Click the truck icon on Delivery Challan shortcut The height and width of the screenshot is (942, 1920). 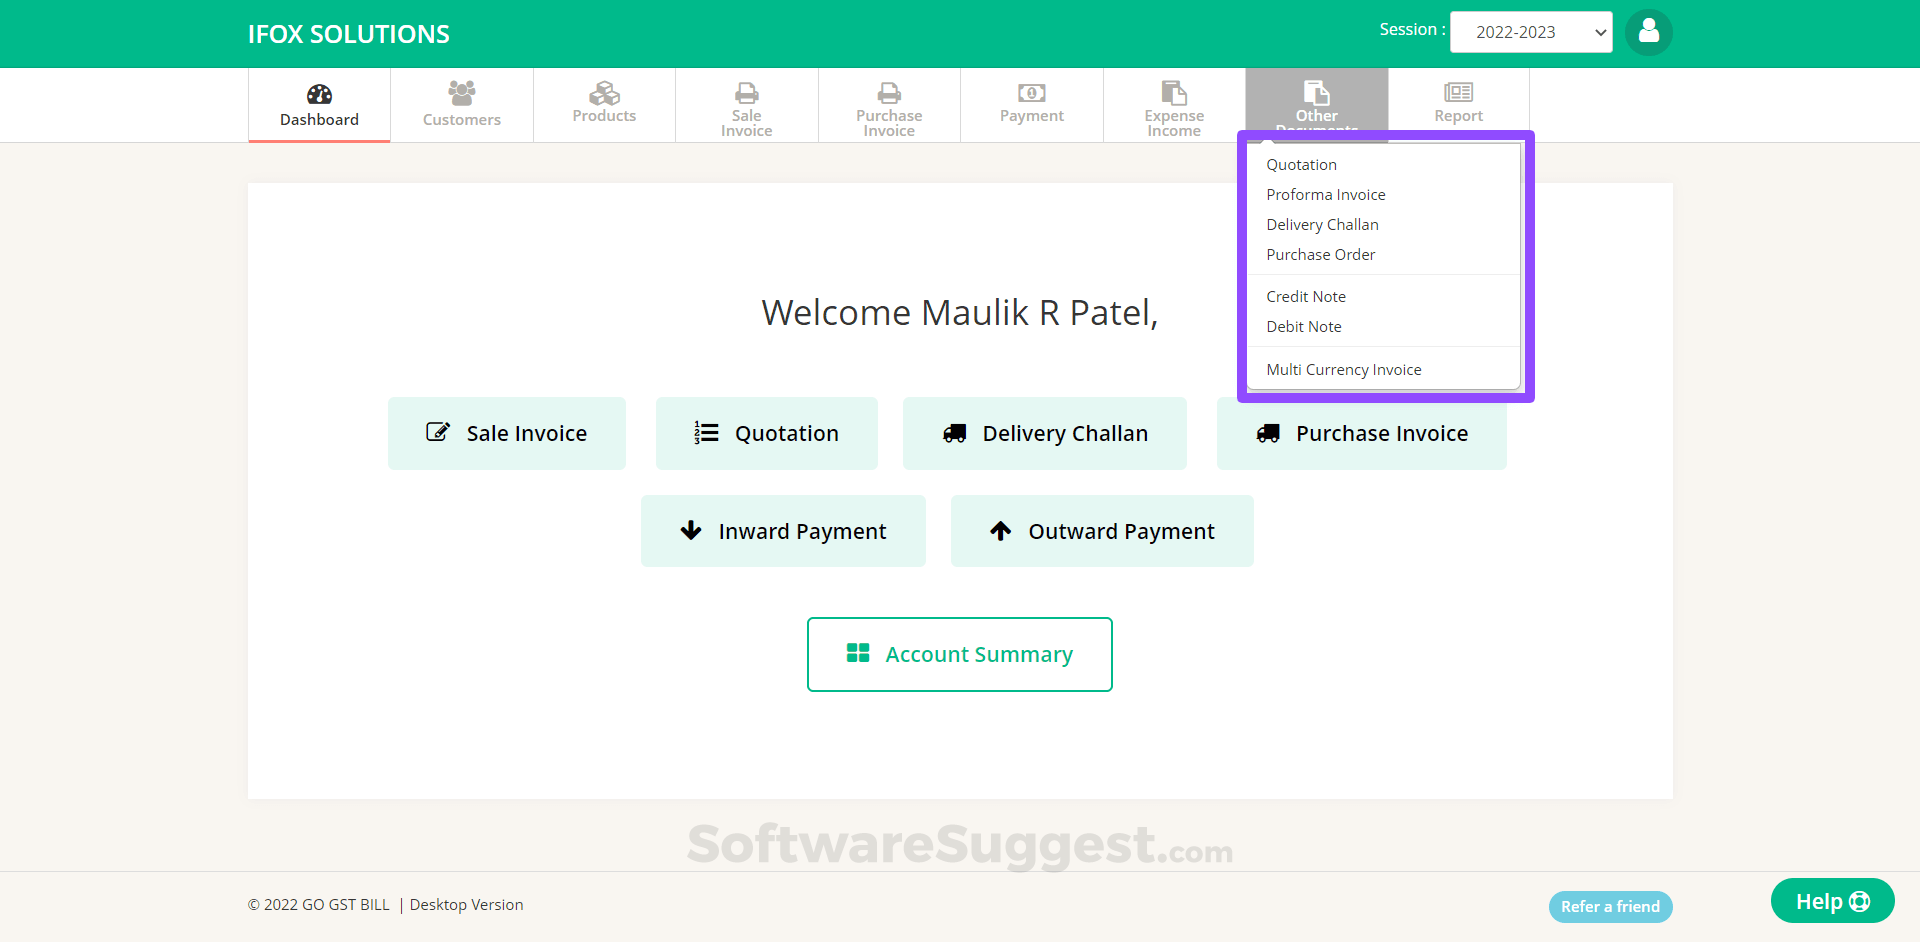tap(953, 433)
